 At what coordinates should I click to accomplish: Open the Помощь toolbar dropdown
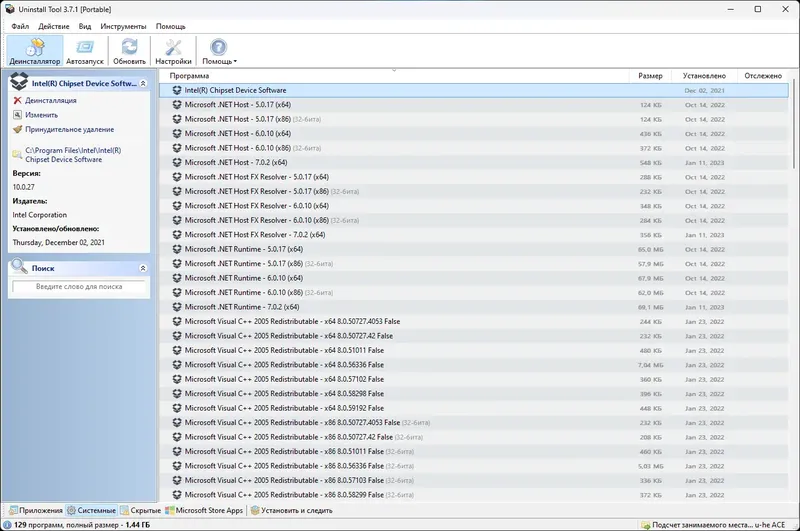(219, 51)
